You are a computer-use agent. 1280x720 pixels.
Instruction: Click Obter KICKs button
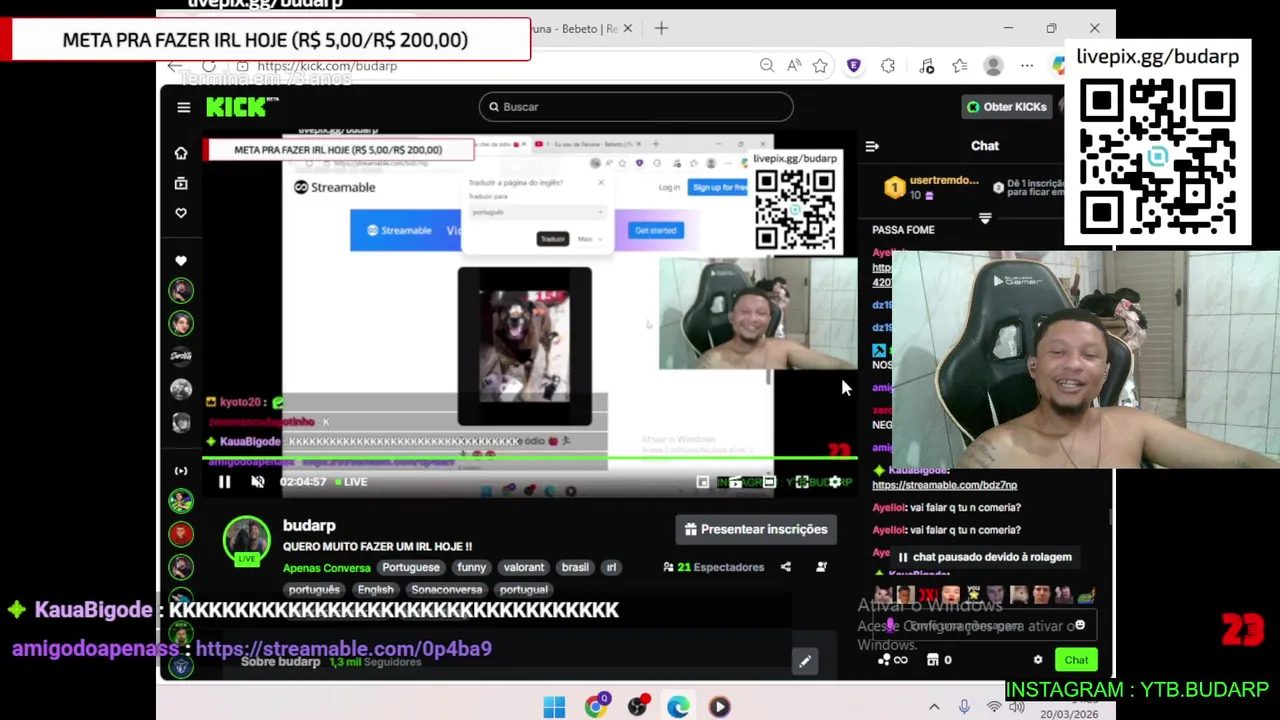tap(1006, 107)
